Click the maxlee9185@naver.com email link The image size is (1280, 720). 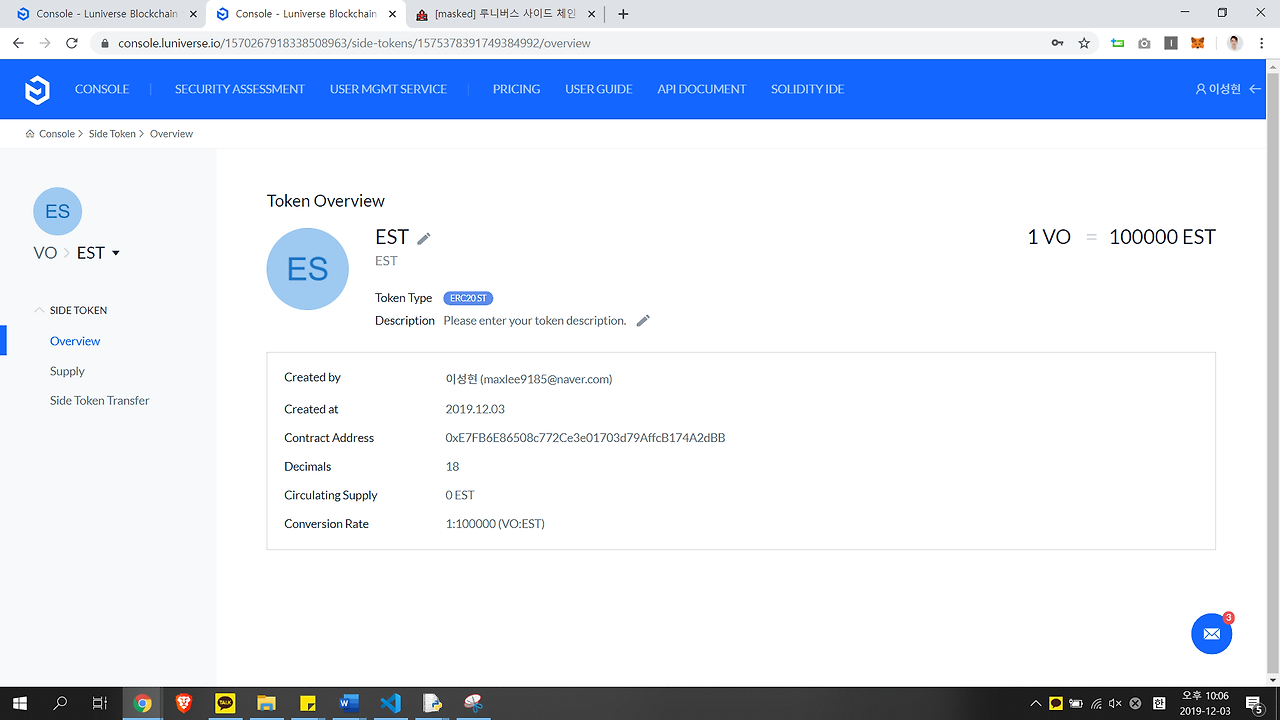(547, 379)
